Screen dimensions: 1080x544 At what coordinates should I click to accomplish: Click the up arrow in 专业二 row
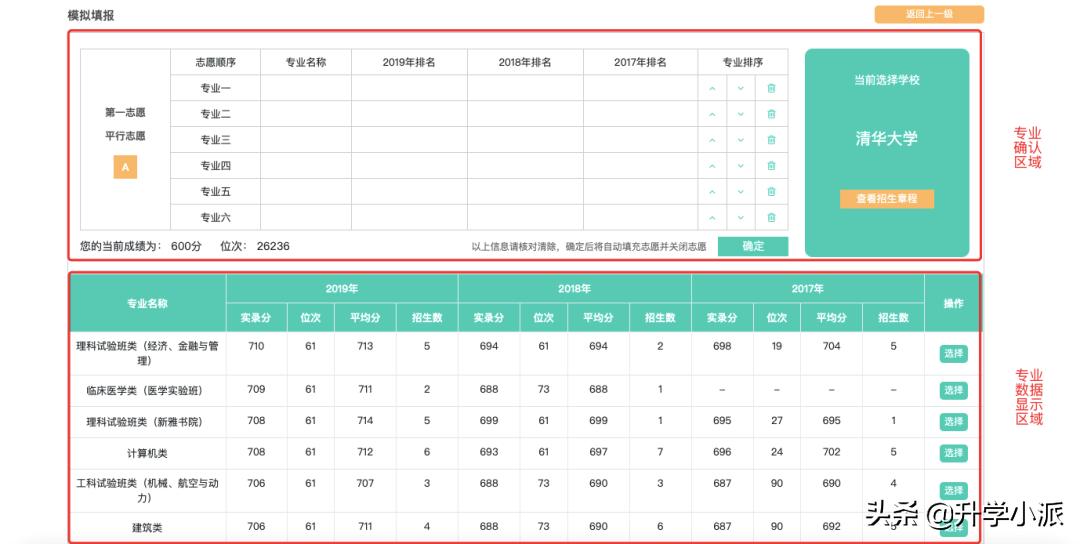pos(712,114)
